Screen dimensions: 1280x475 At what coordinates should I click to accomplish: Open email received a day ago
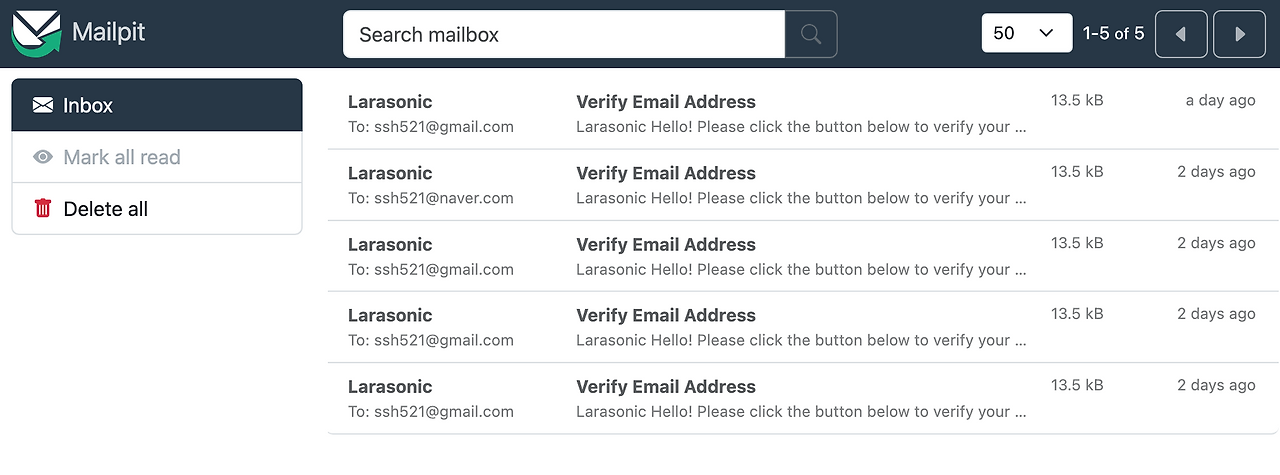803,114
